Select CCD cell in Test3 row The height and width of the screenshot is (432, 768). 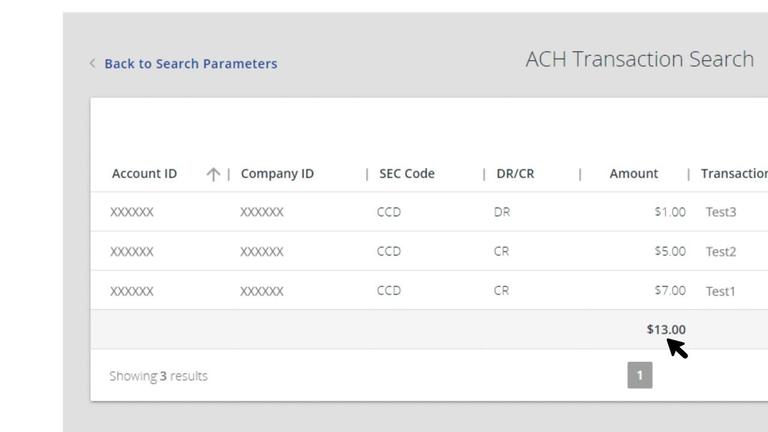coord(389,212)
